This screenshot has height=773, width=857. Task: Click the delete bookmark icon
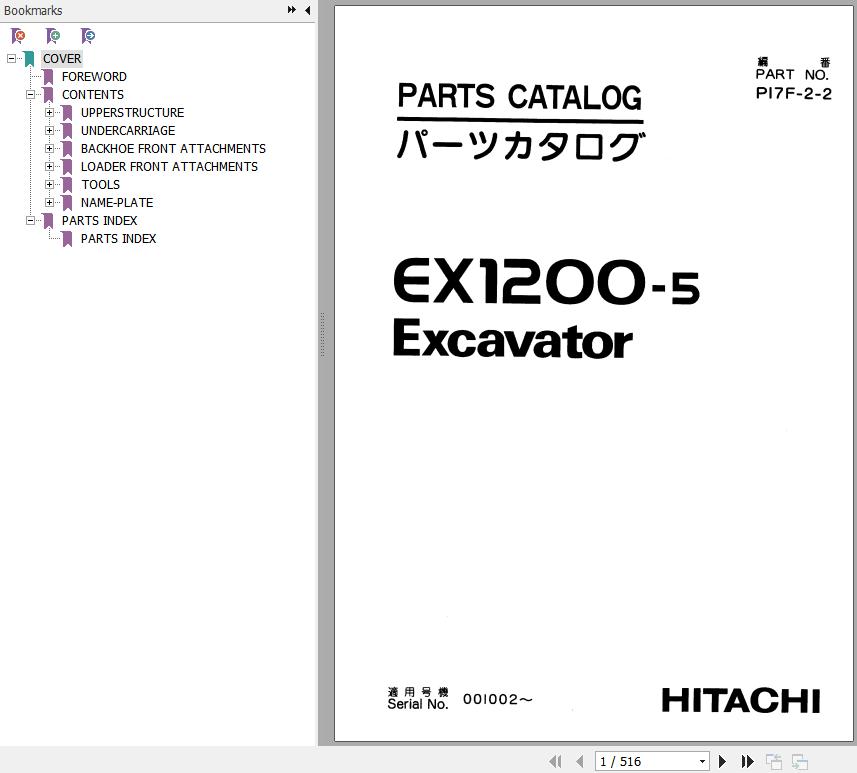pos(18,36)
